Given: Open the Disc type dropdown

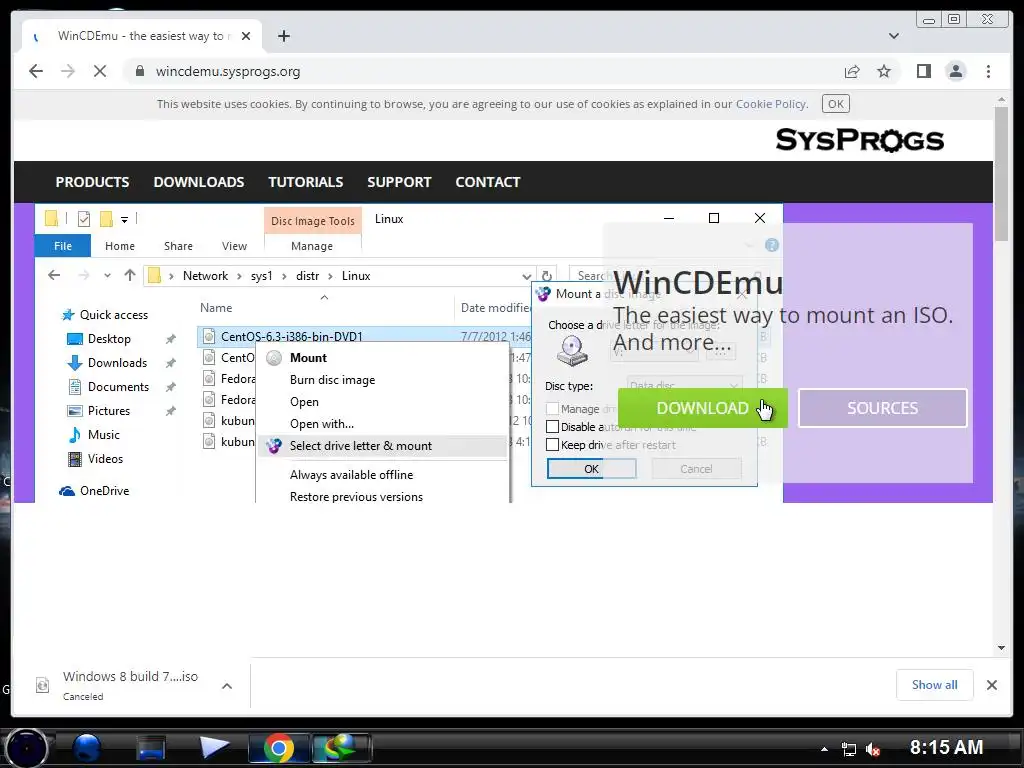Looking at the screenshot, I should (684, 385).
